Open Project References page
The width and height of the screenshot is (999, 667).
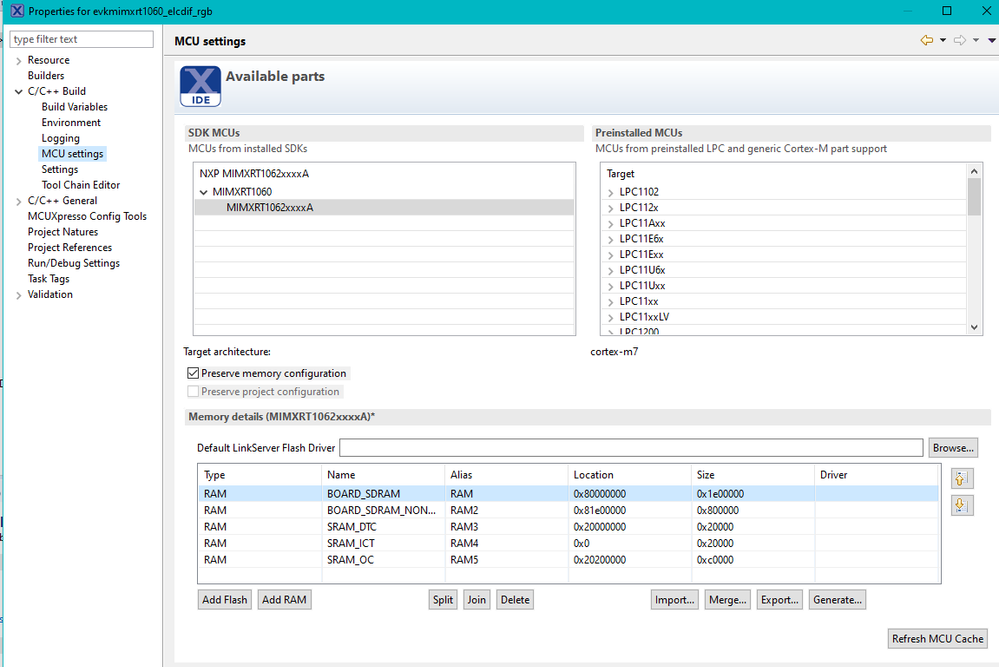click(x=69, y=247)
